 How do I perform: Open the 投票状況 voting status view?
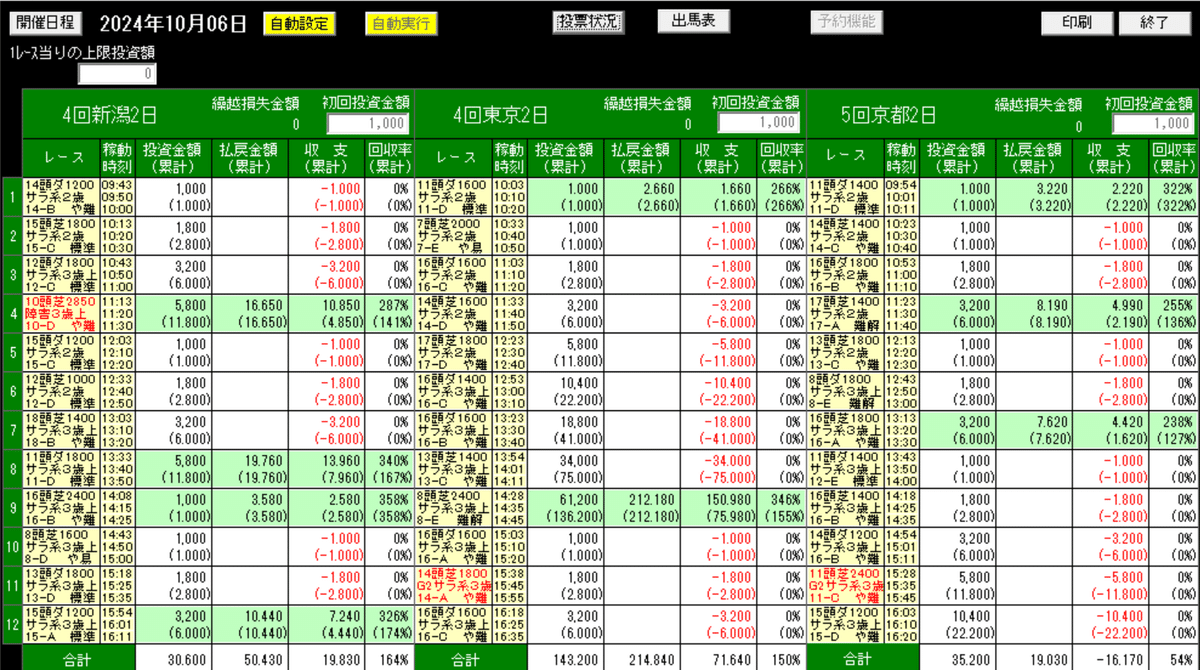coord(589,21)
